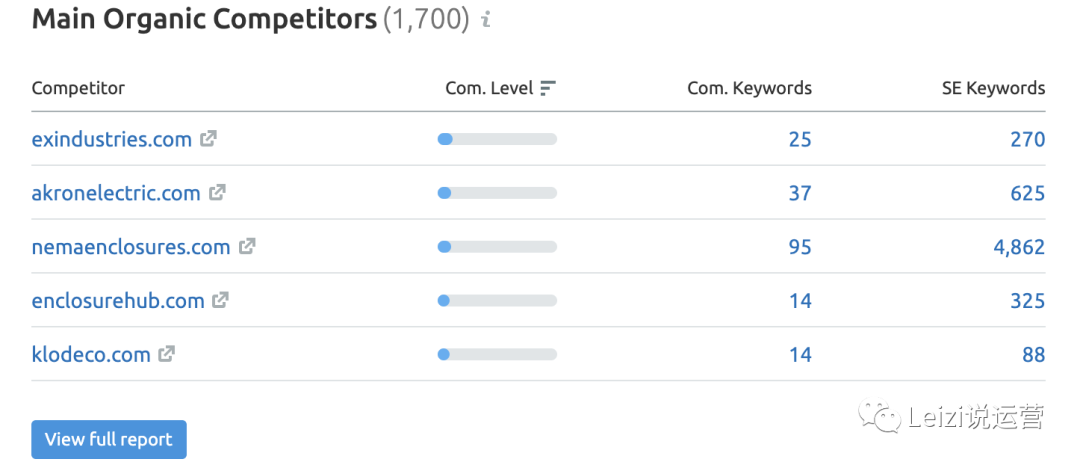Open 4,862 SE keywords value
The height and width of the screenshot is (465, 1080).
click(x=1019, y=247)
